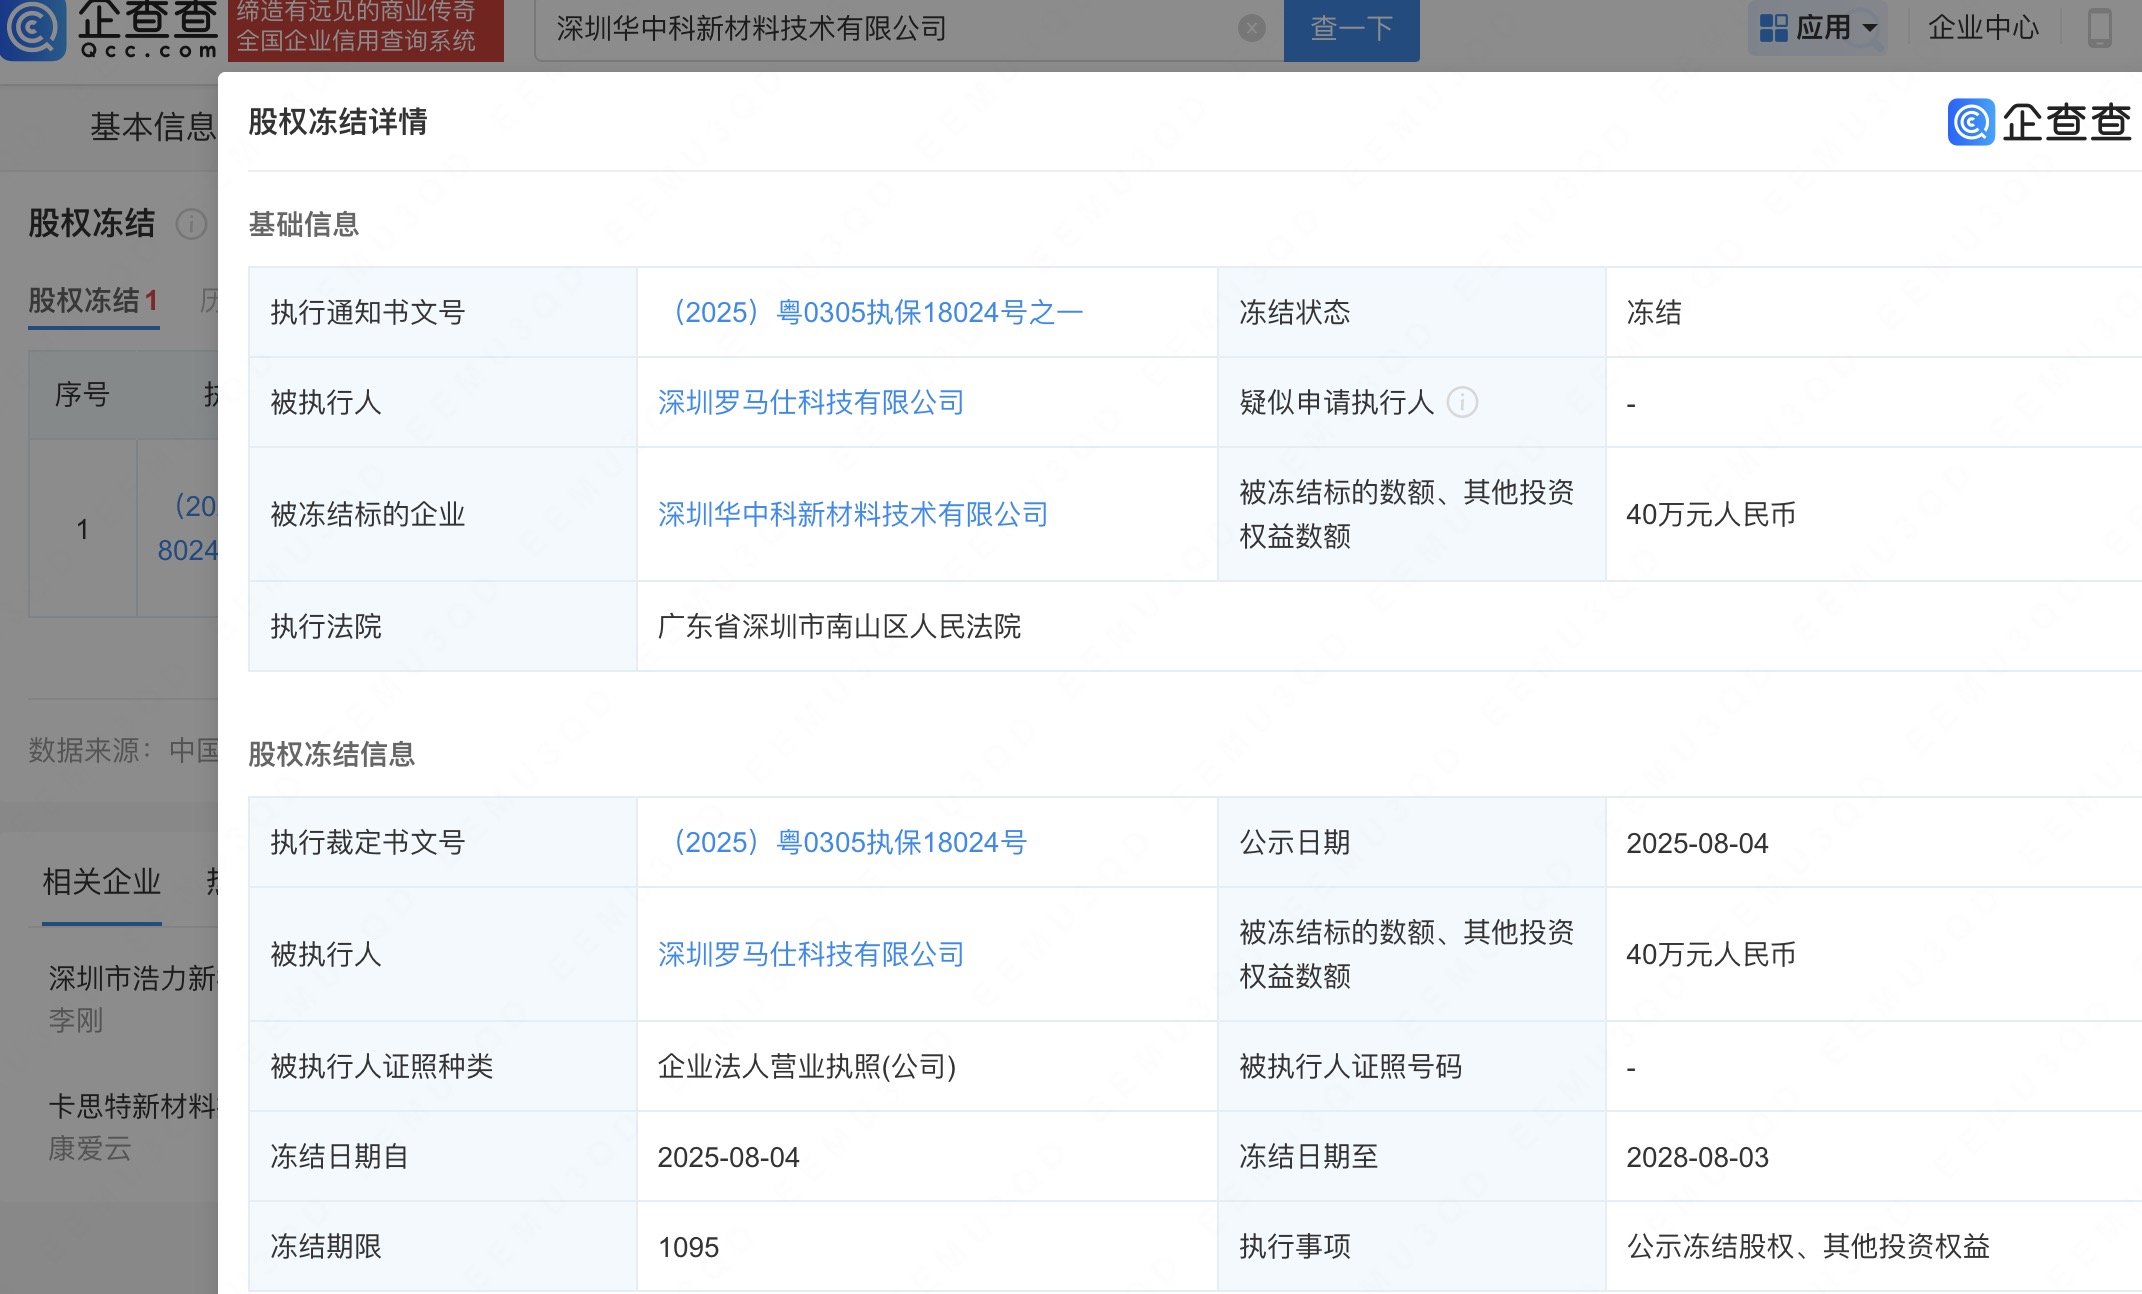Click the 公示日期 value 2025-08-04
The image size is (2142, 1294).
click(x=1697, y=843)
